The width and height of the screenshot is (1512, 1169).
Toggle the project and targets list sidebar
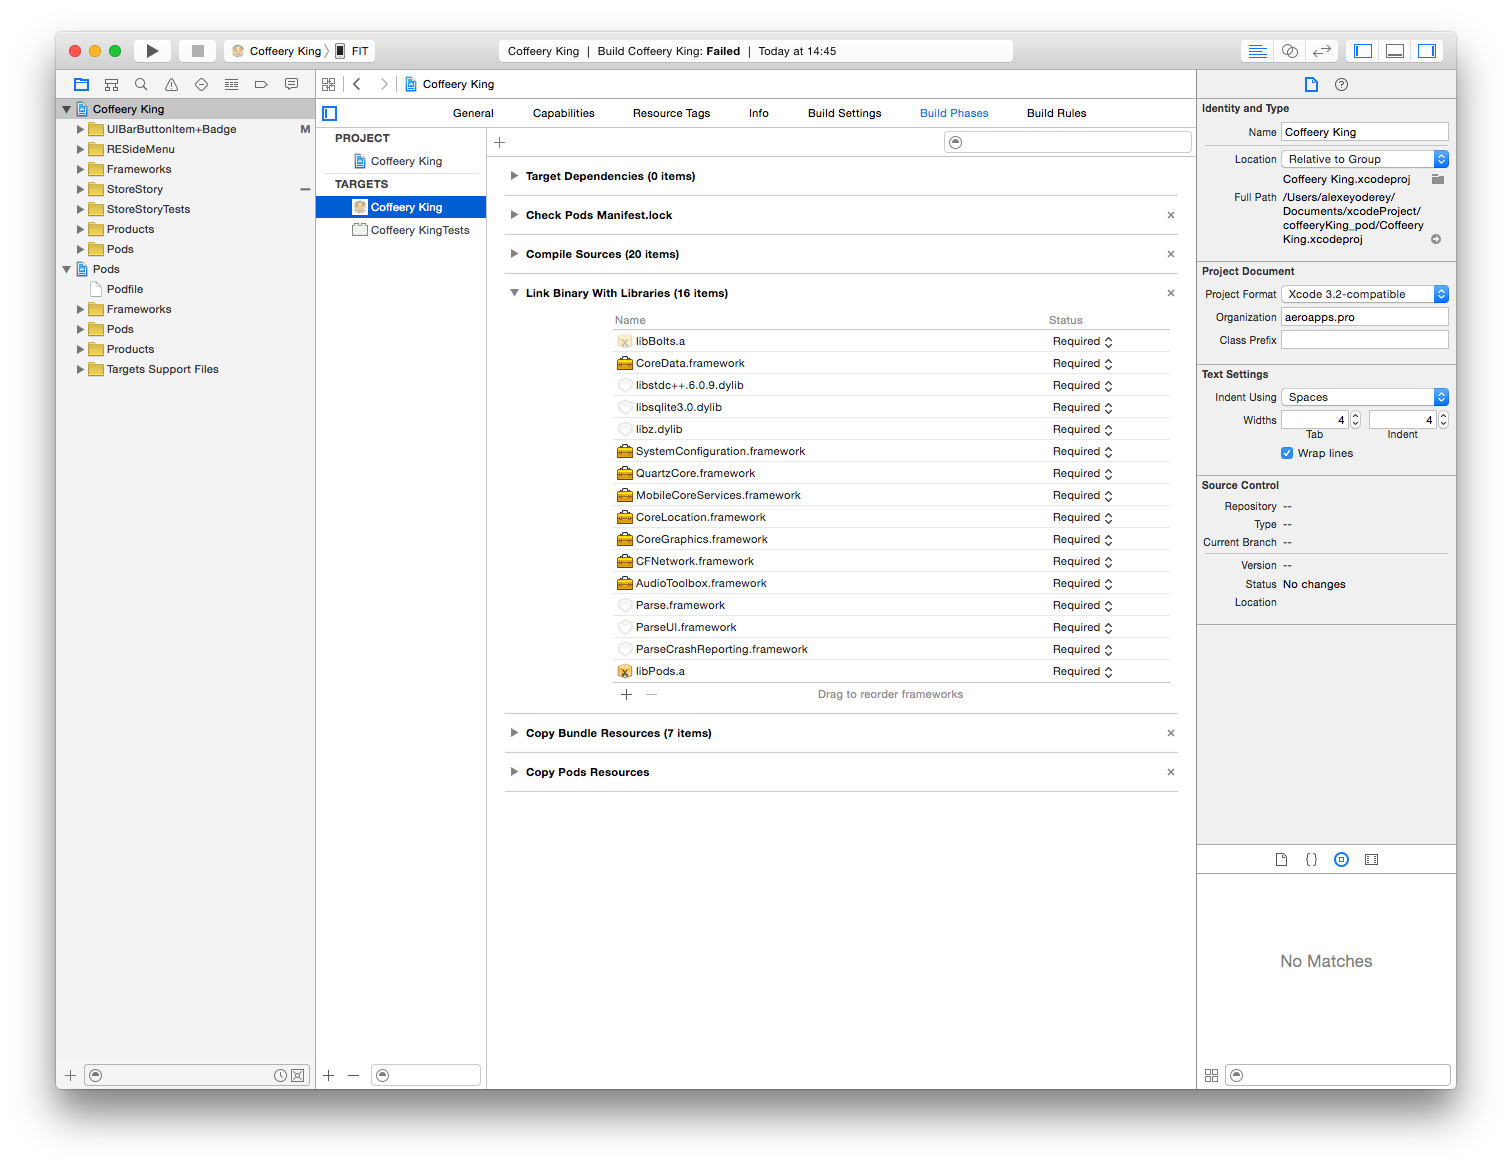(330, 114)
